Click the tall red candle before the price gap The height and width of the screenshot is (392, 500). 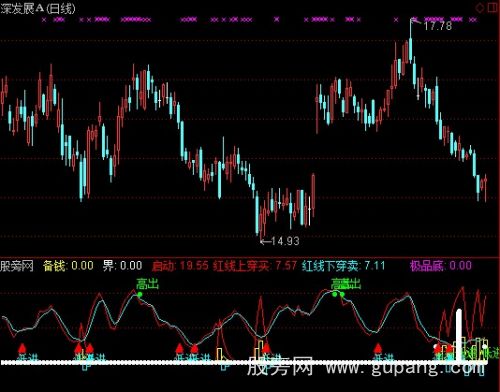(313, 196)
